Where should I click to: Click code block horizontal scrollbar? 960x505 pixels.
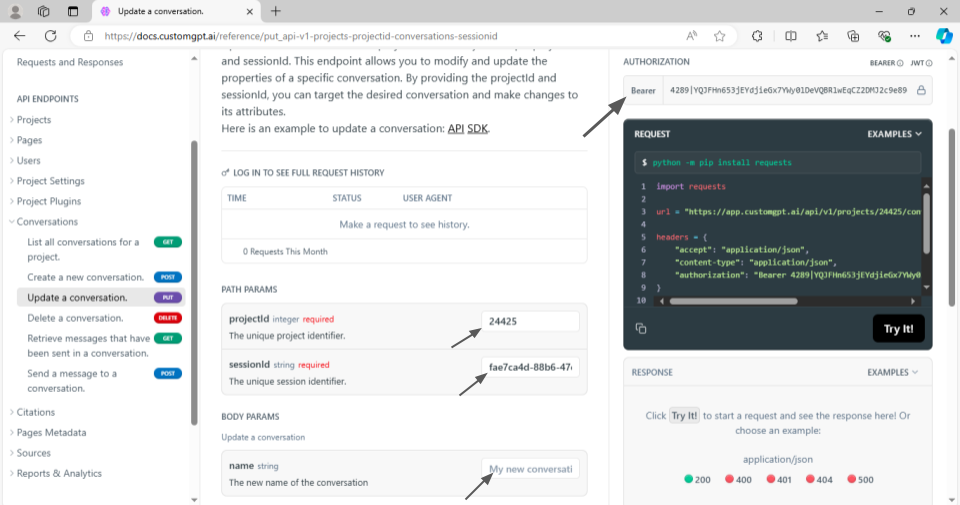[733, 301]
